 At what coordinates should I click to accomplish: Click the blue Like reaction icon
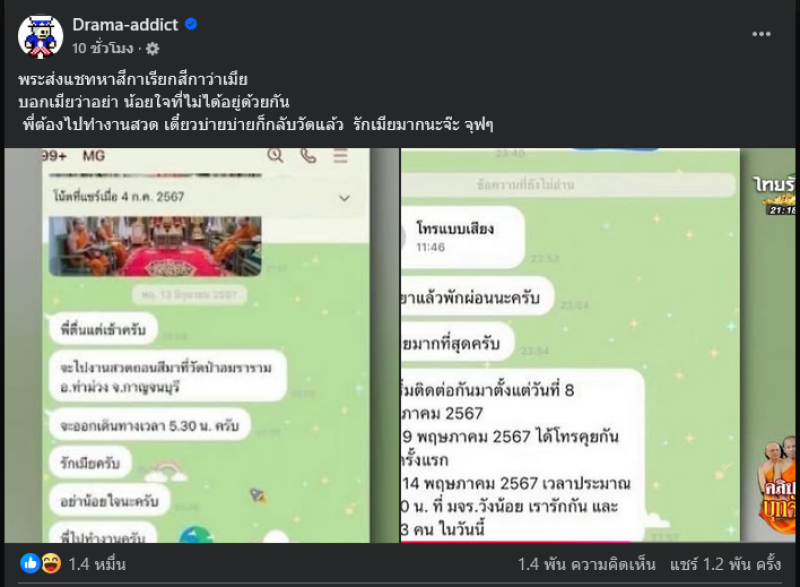tap(30, 564)
